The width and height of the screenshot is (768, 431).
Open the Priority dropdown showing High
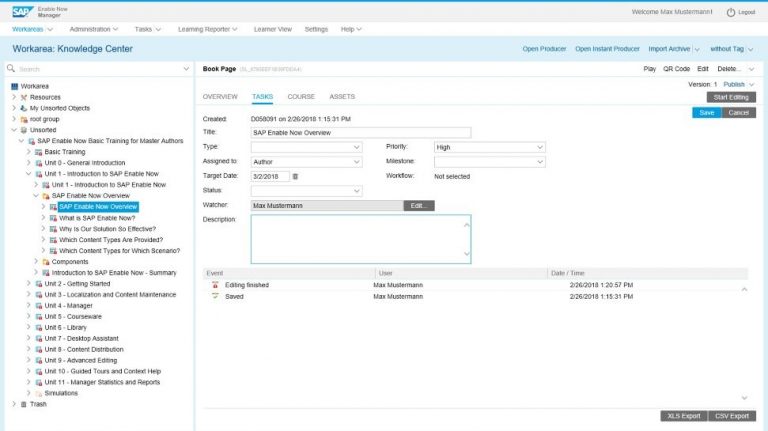[489, 147]
